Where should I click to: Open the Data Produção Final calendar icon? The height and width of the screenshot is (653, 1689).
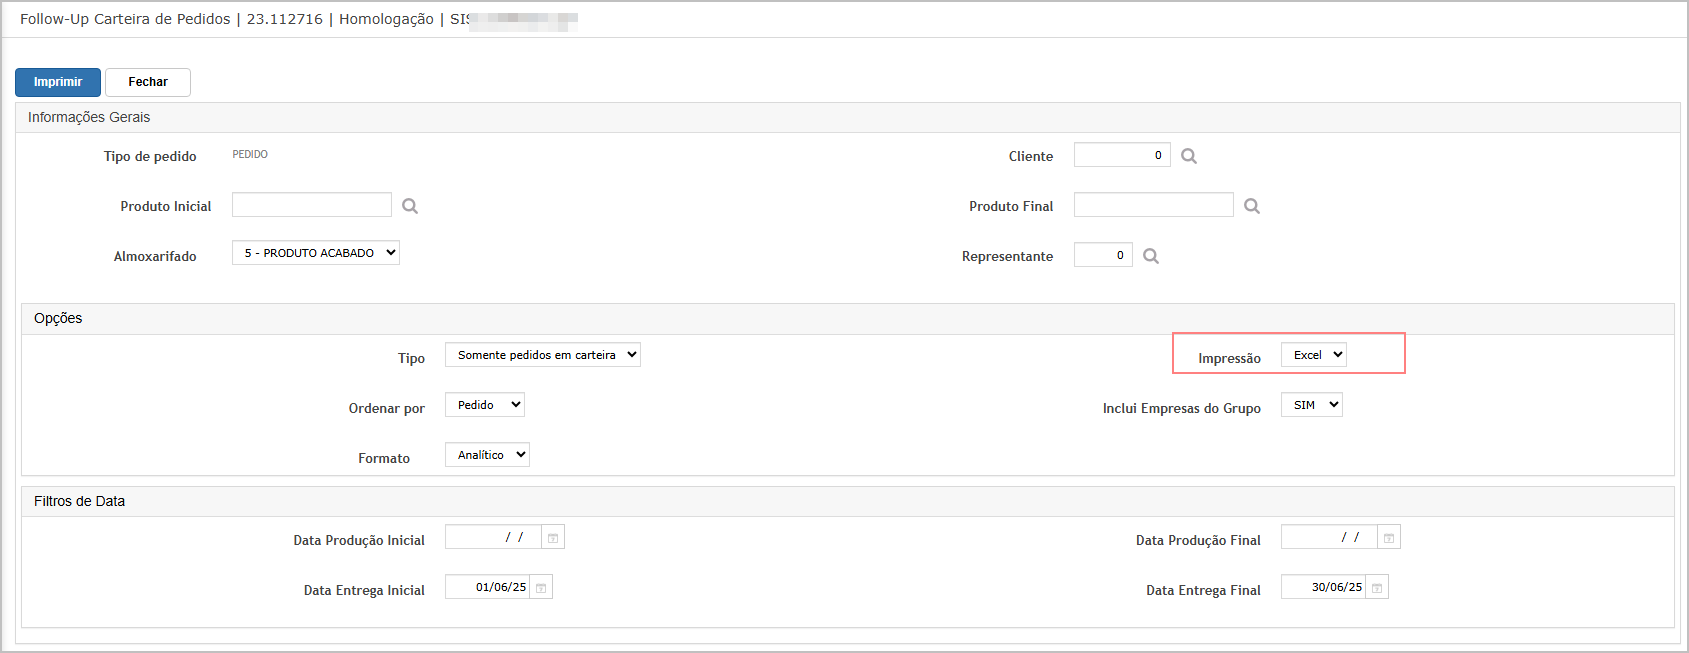coord(1389,538)
